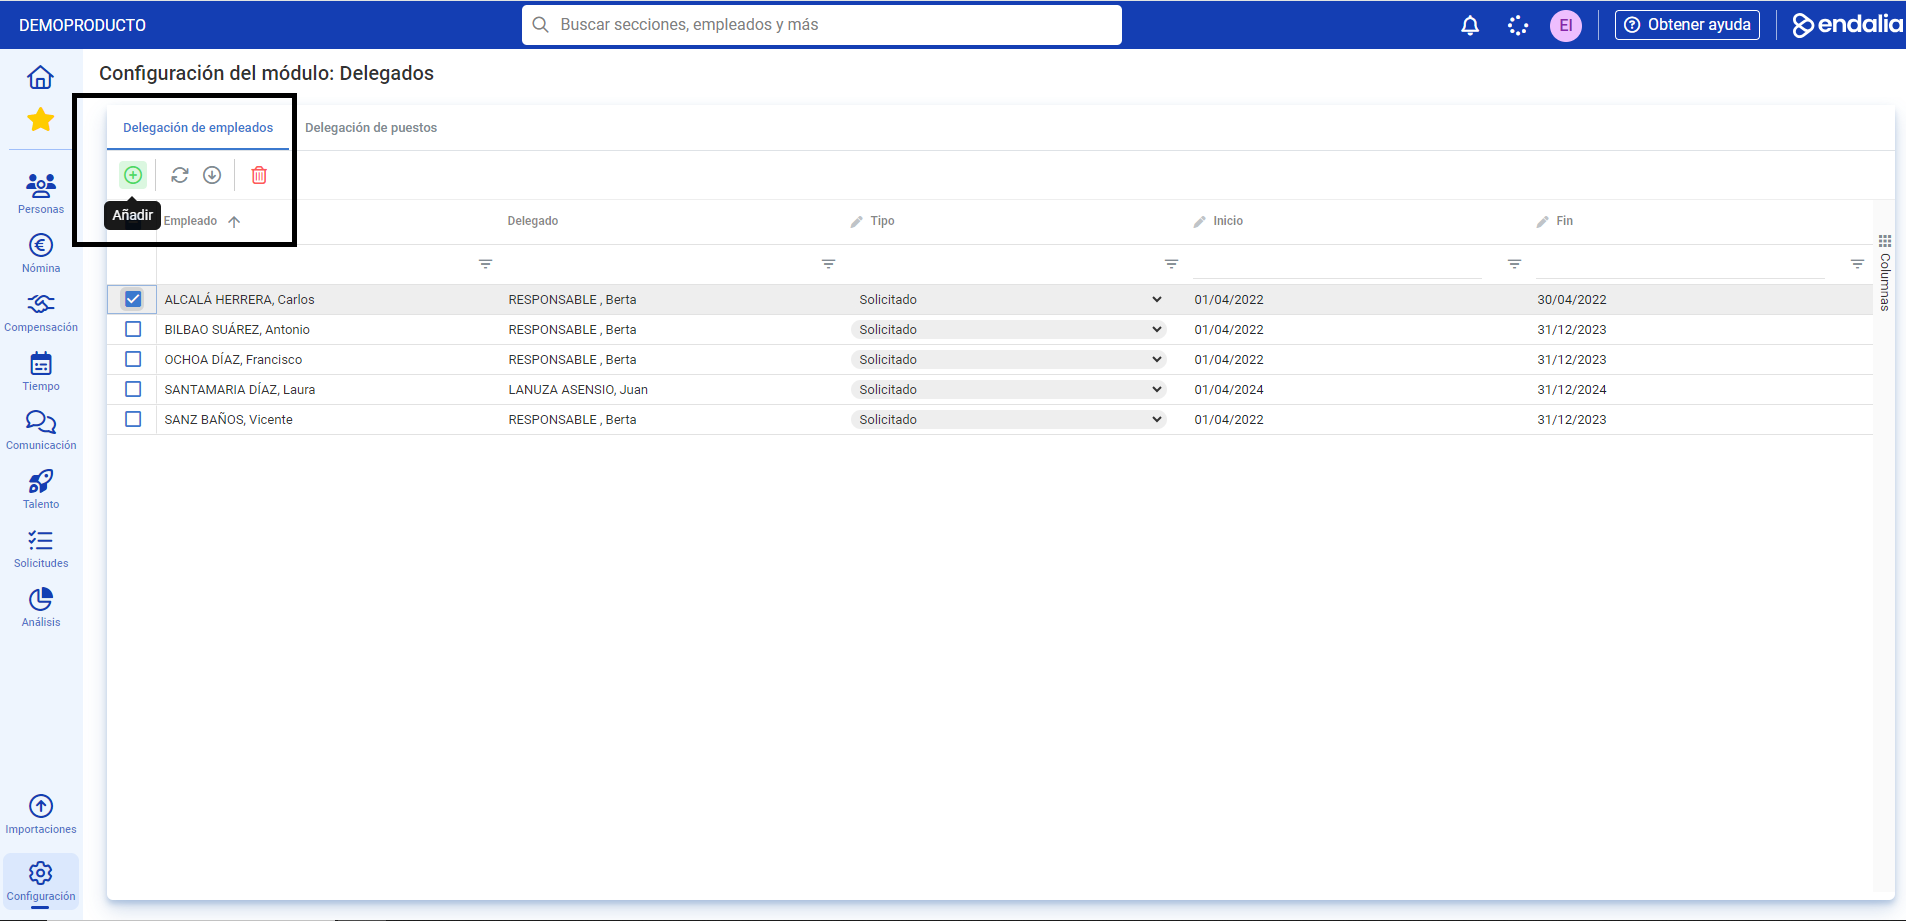The width and height of the screenshot is (1906, 921).
Task: Open the Nómina module
Action: (41, 253)
